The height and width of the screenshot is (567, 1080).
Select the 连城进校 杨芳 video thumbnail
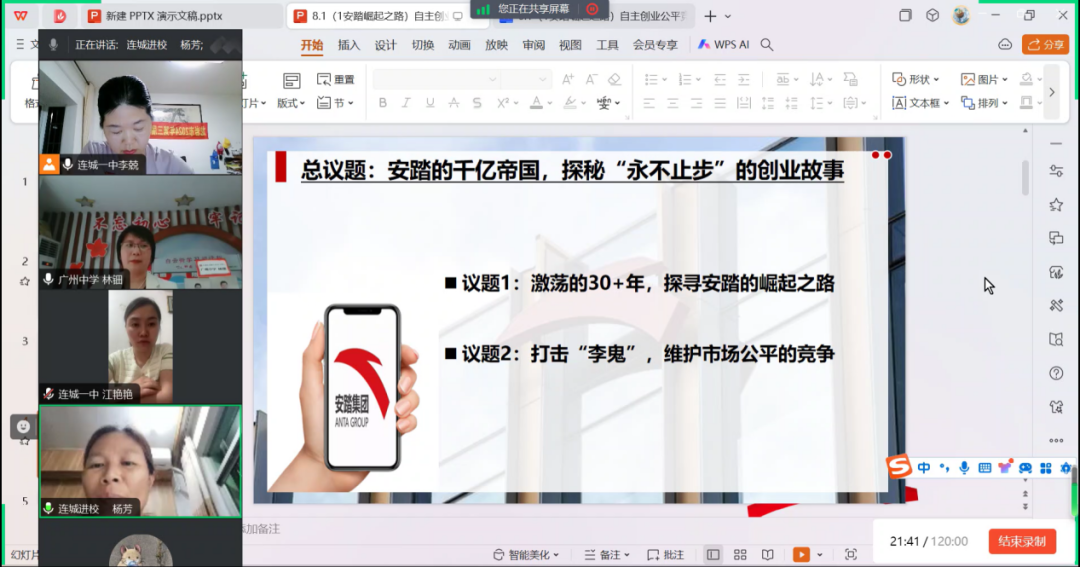pyautogui.click(x=141, y=461)
